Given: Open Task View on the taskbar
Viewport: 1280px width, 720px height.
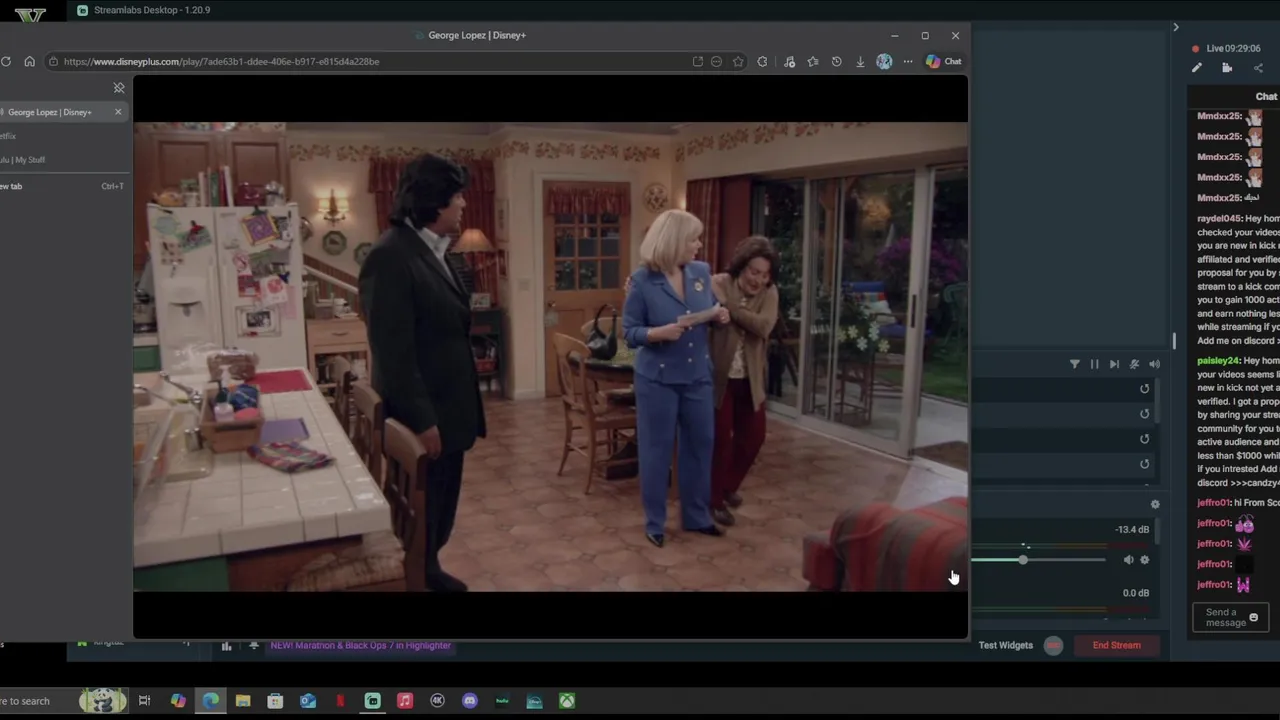Looking at the screenshot, I should point(144,701).
